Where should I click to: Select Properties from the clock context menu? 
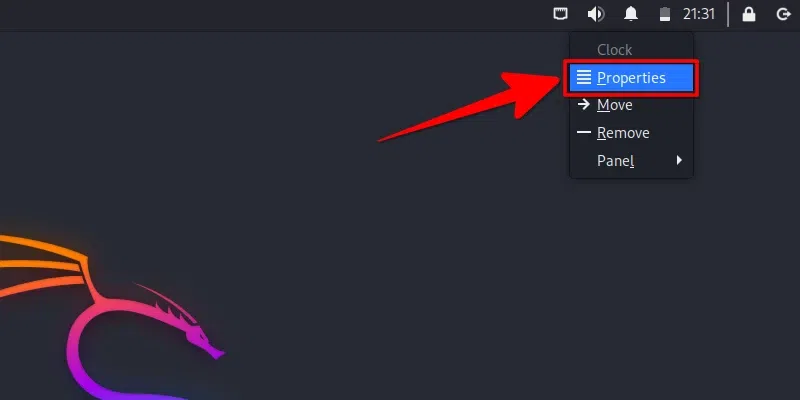click(x=631, y=78)
